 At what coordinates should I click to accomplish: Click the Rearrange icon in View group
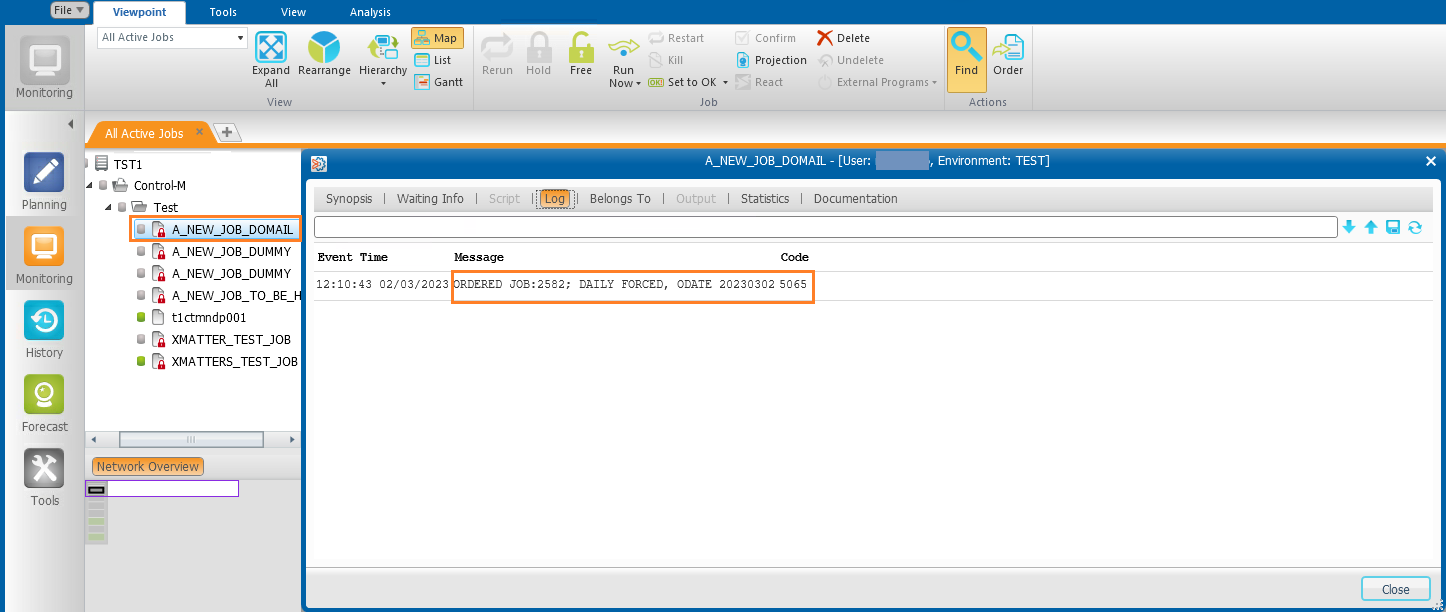(324, 48)
